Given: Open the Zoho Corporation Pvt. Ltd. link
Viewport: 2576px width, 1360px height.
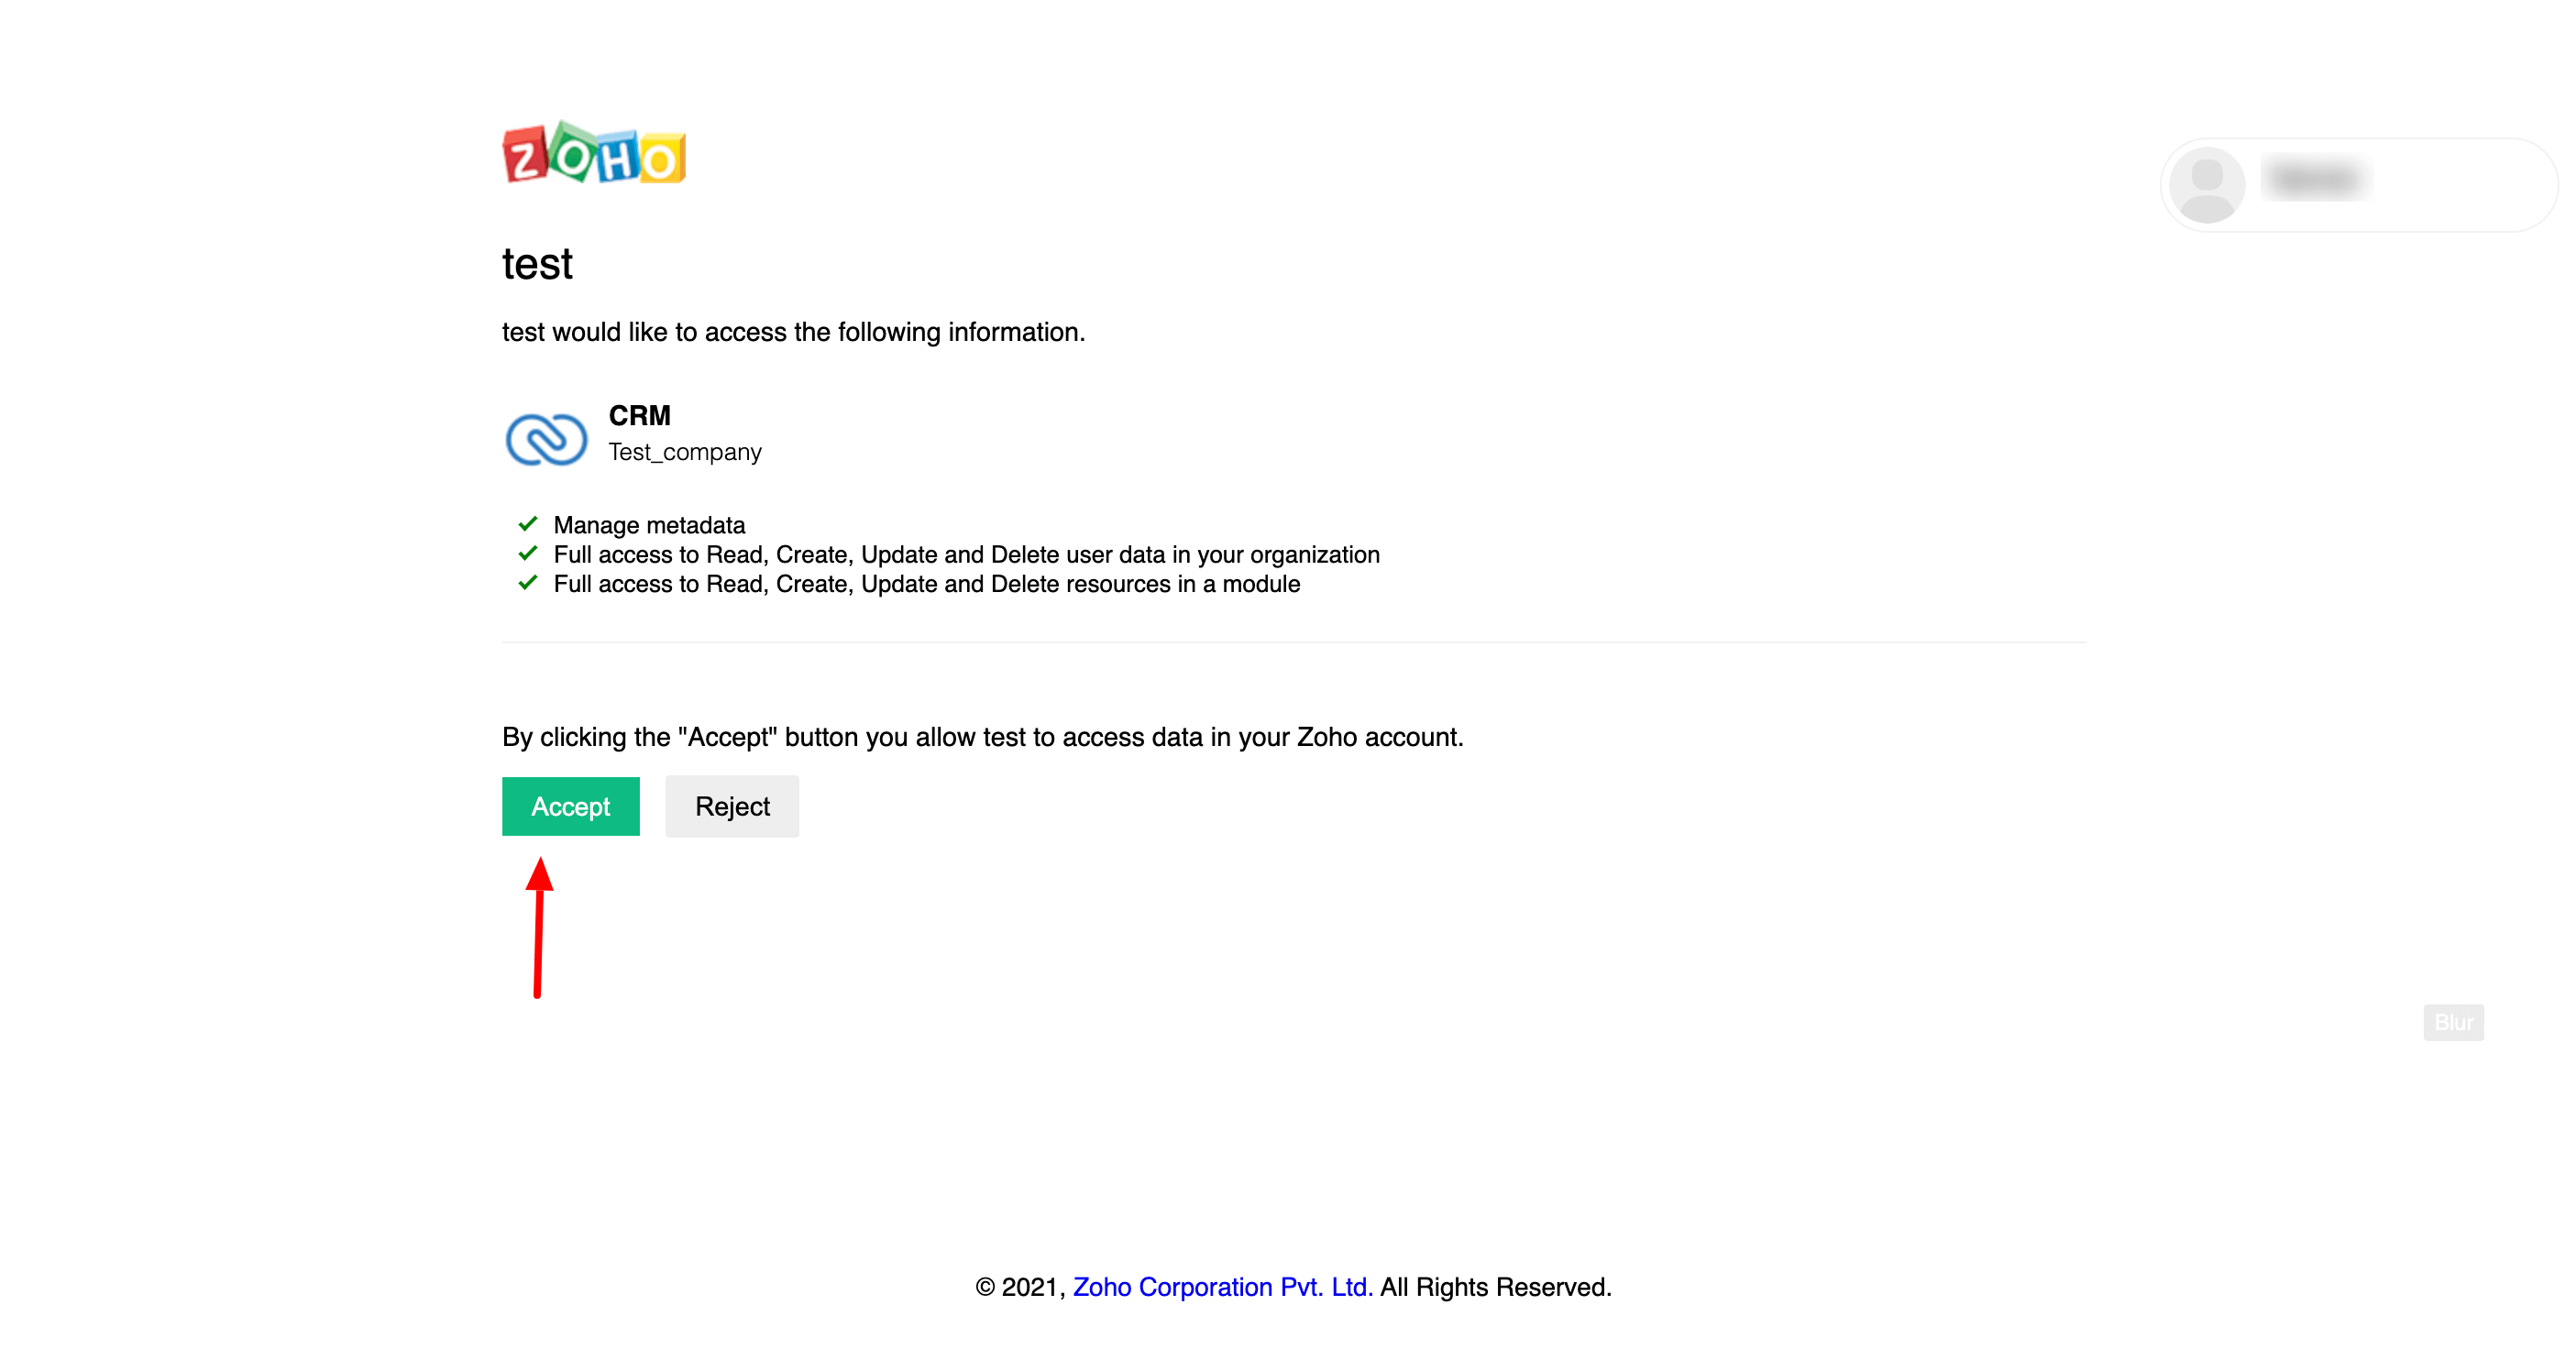Looking at the screenshot, I should (1222, 1287).
